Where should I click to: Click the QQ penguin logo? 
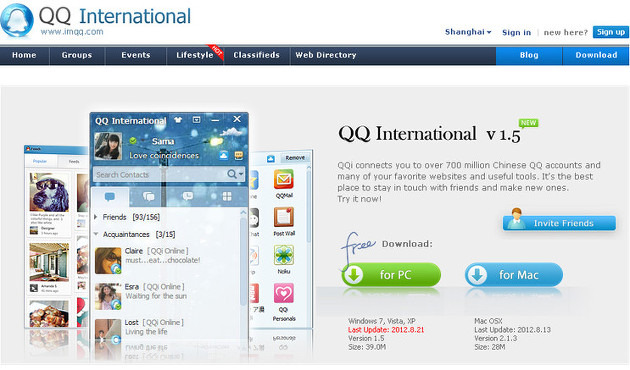click(16, 20)
